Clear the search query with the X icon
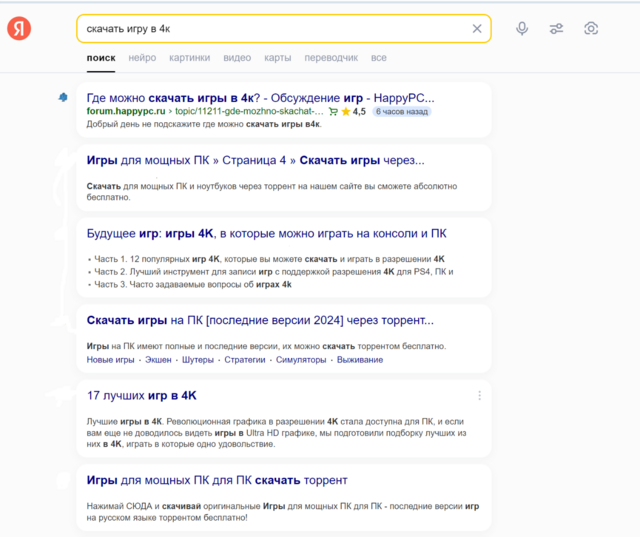This screenshot has height=537, width=640. (x=477, y=29)
